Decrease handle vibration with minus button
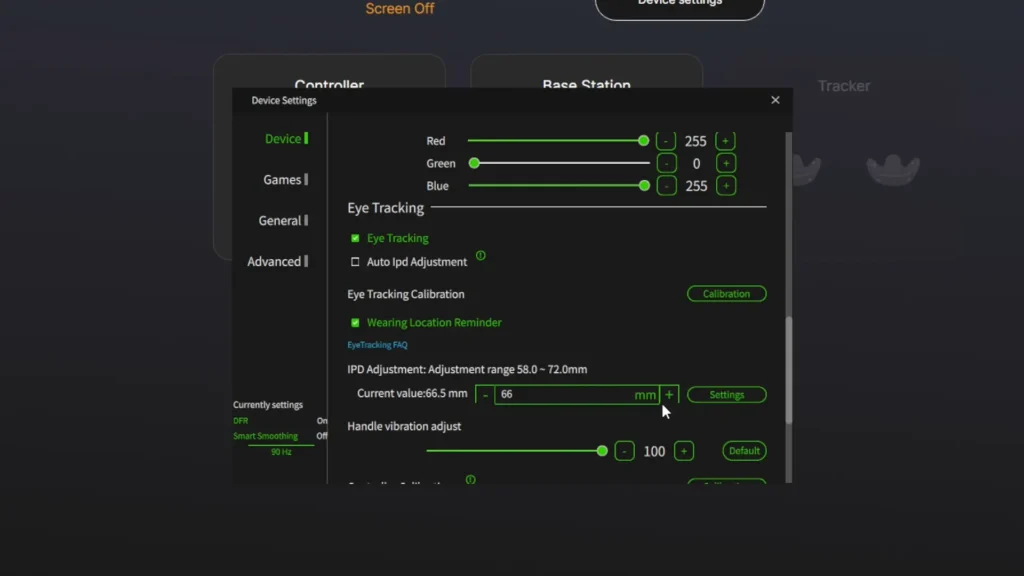Viewport: 1024px width, 576px height. tap(624, 451)
